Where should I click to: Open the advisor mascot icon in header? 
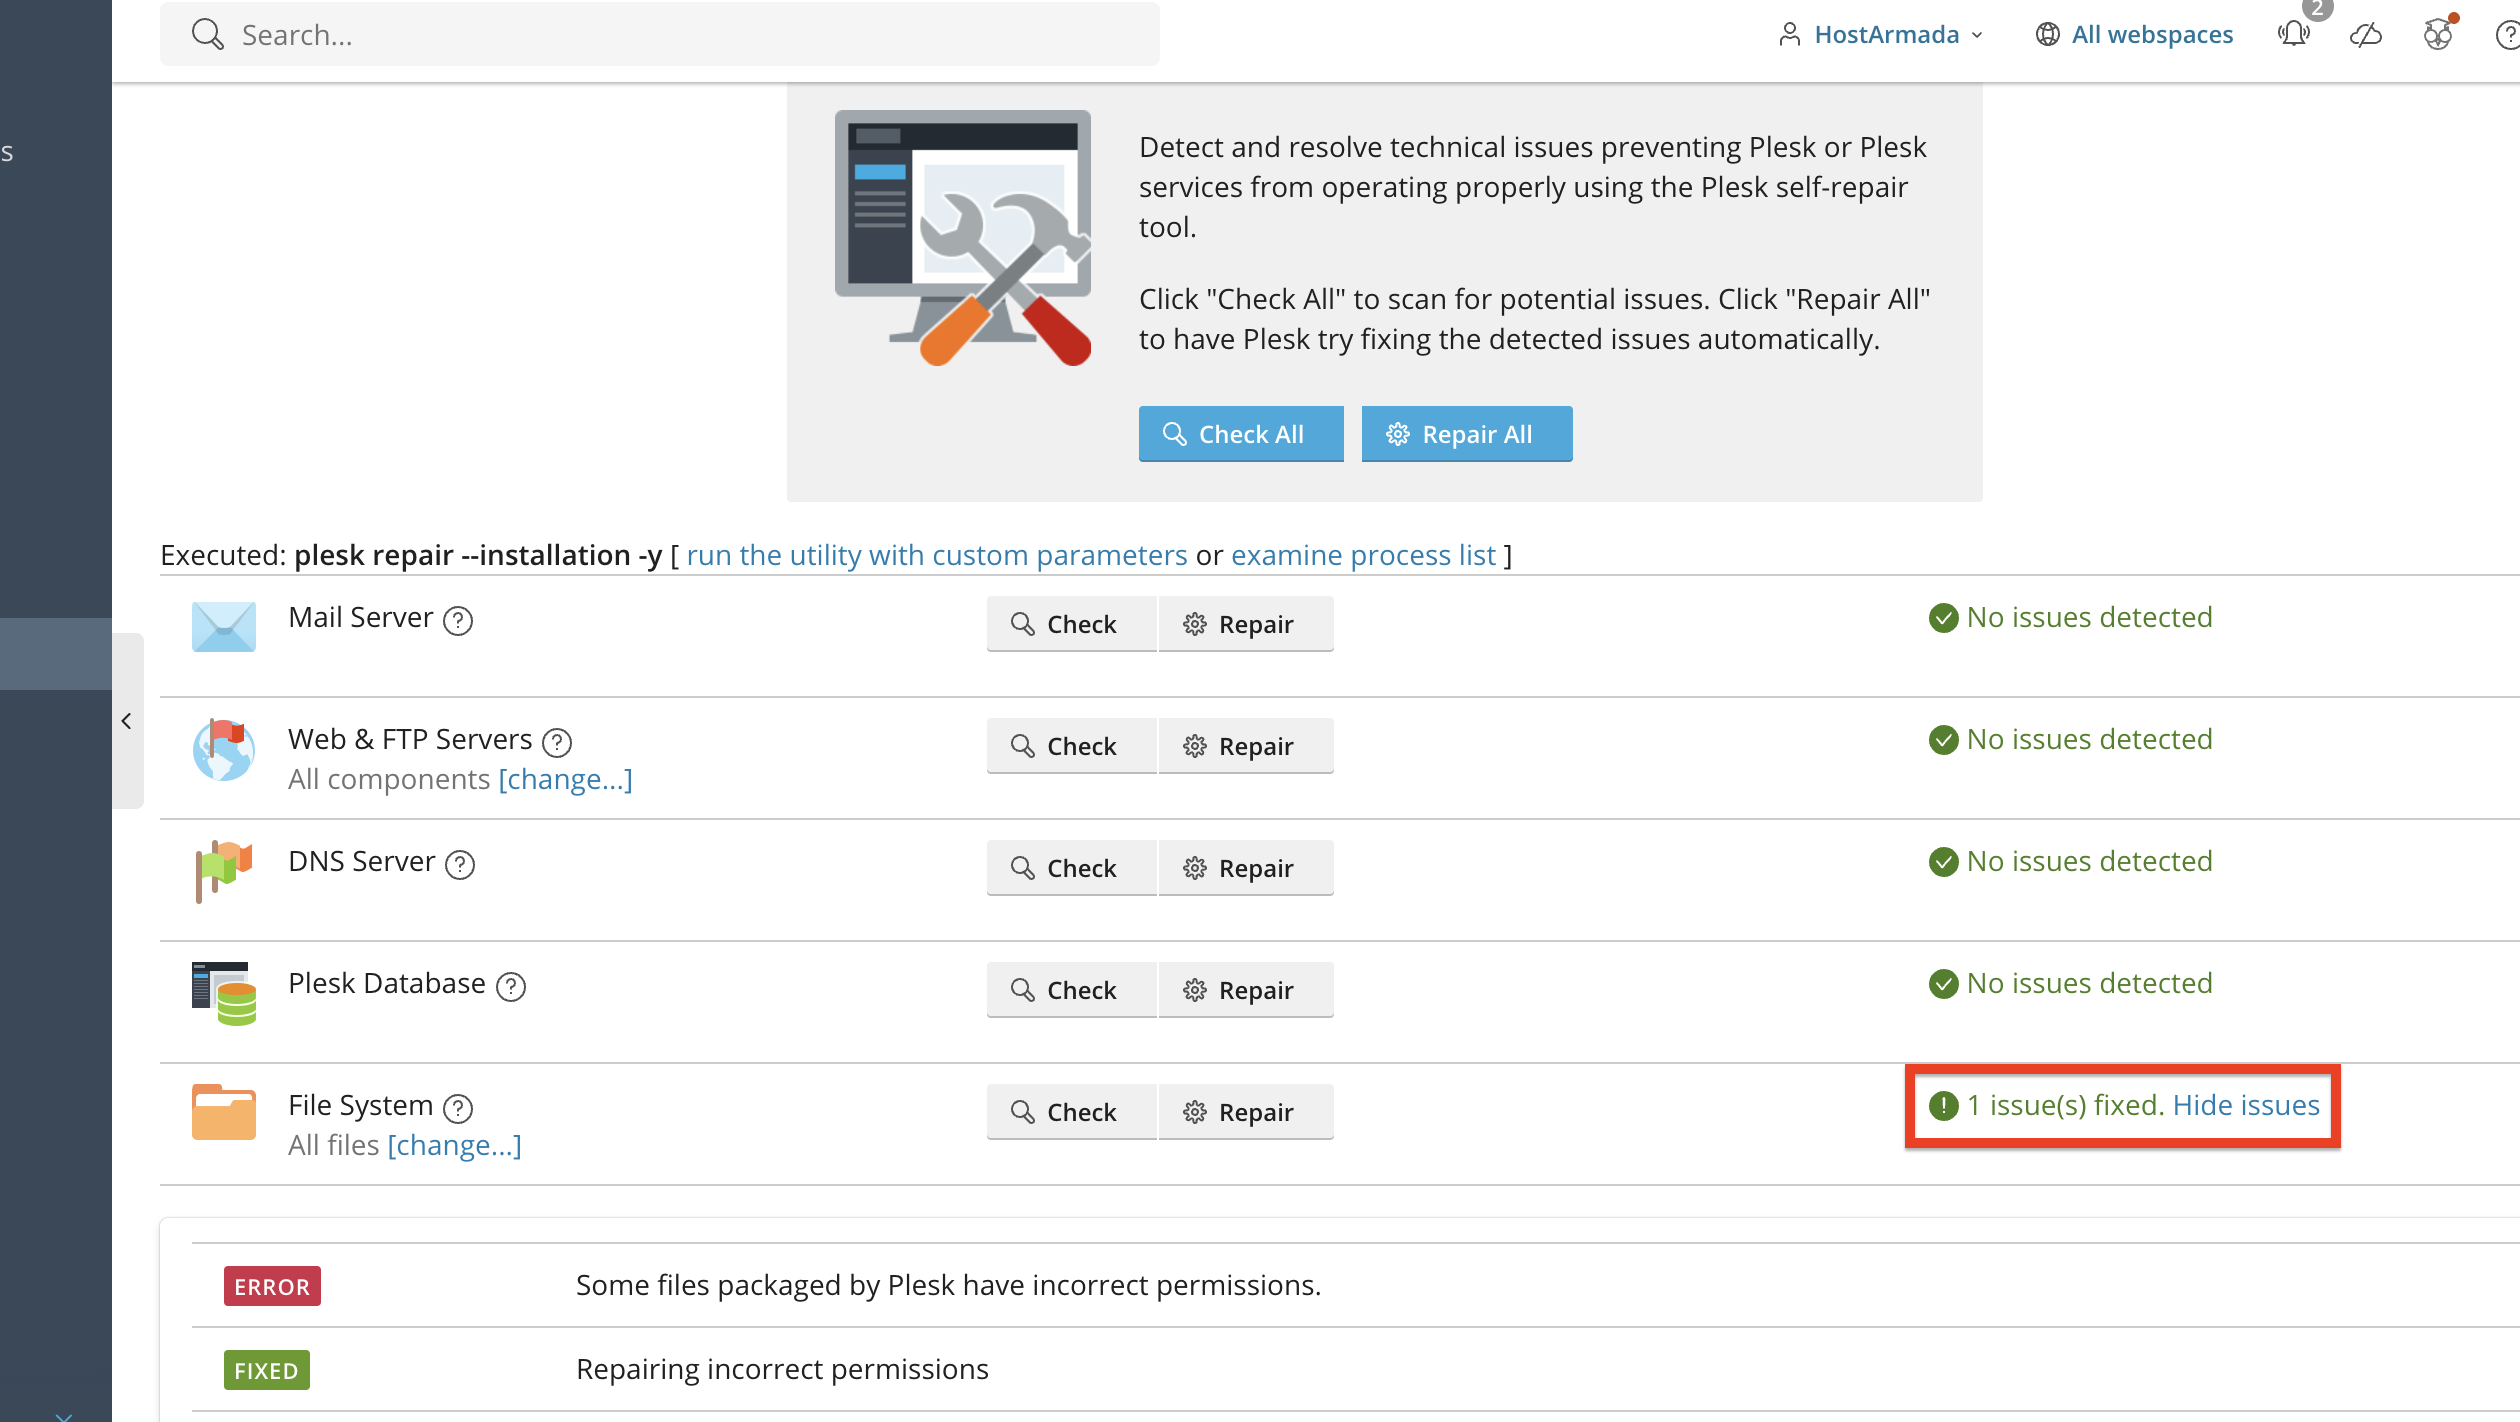click(x=2439, y=34)
